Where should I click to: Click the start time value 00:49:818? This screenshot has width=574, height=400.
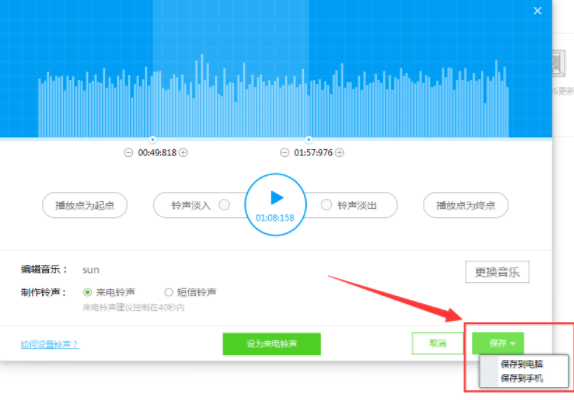tap(157, 153)
